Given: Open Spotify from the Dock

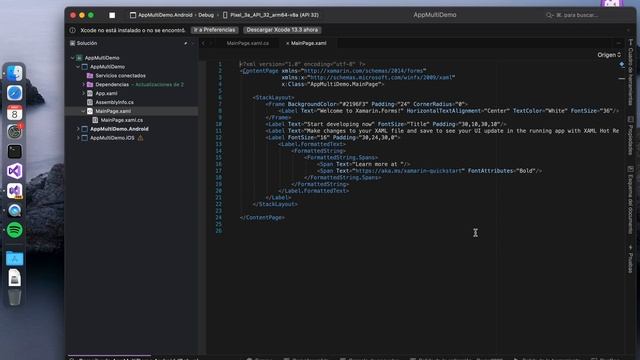Looking at the screenshot, I should point(15,230).
